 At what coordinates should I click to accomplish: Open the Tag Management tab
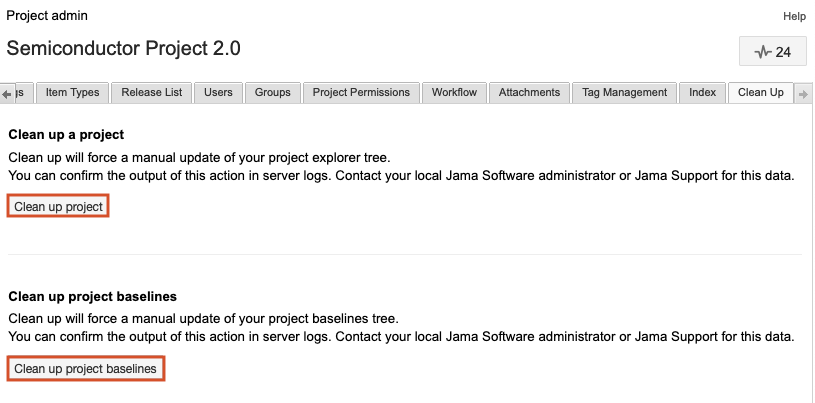(624, 92)
